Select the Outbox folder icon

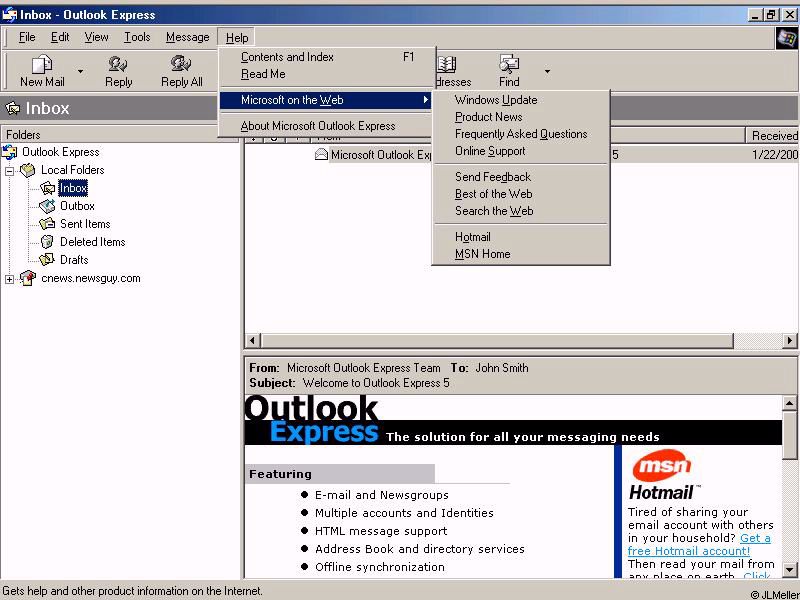pos(47,206)
